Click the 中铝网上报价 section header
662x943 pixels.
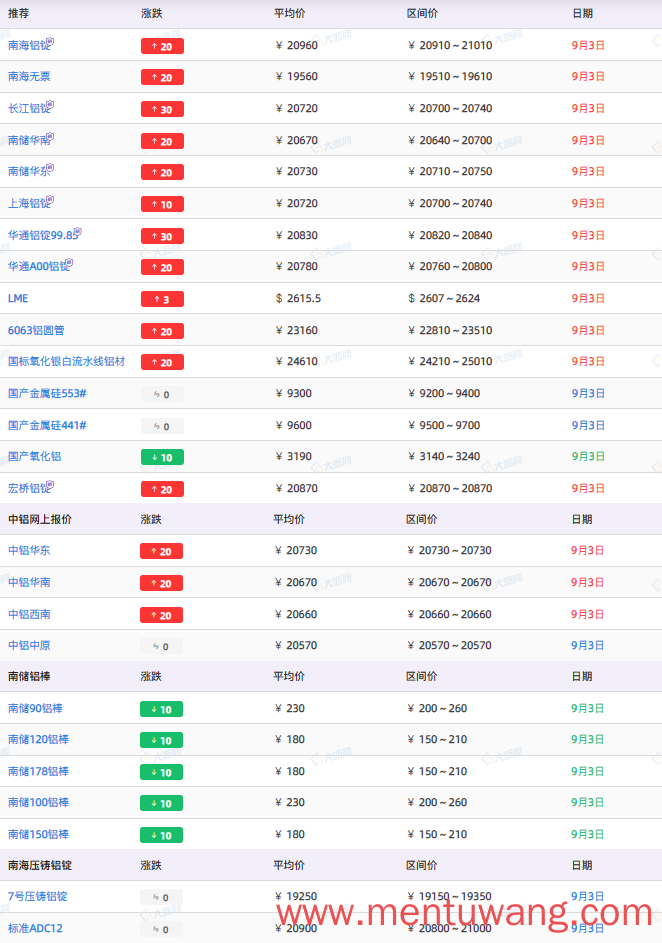tap(40, 519)
